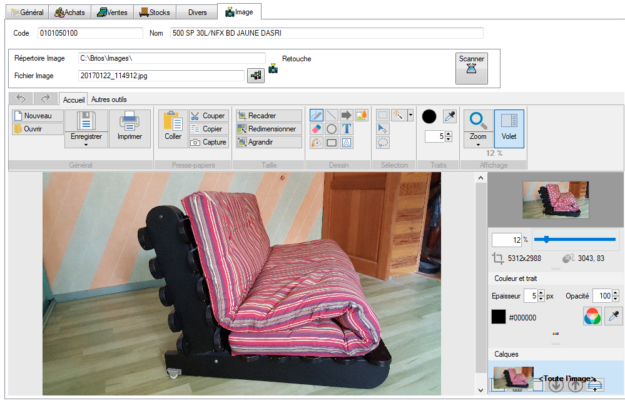Switch to the Autres outils tab
This screenshot has height=408, width=625.
[x=108, y=99]
